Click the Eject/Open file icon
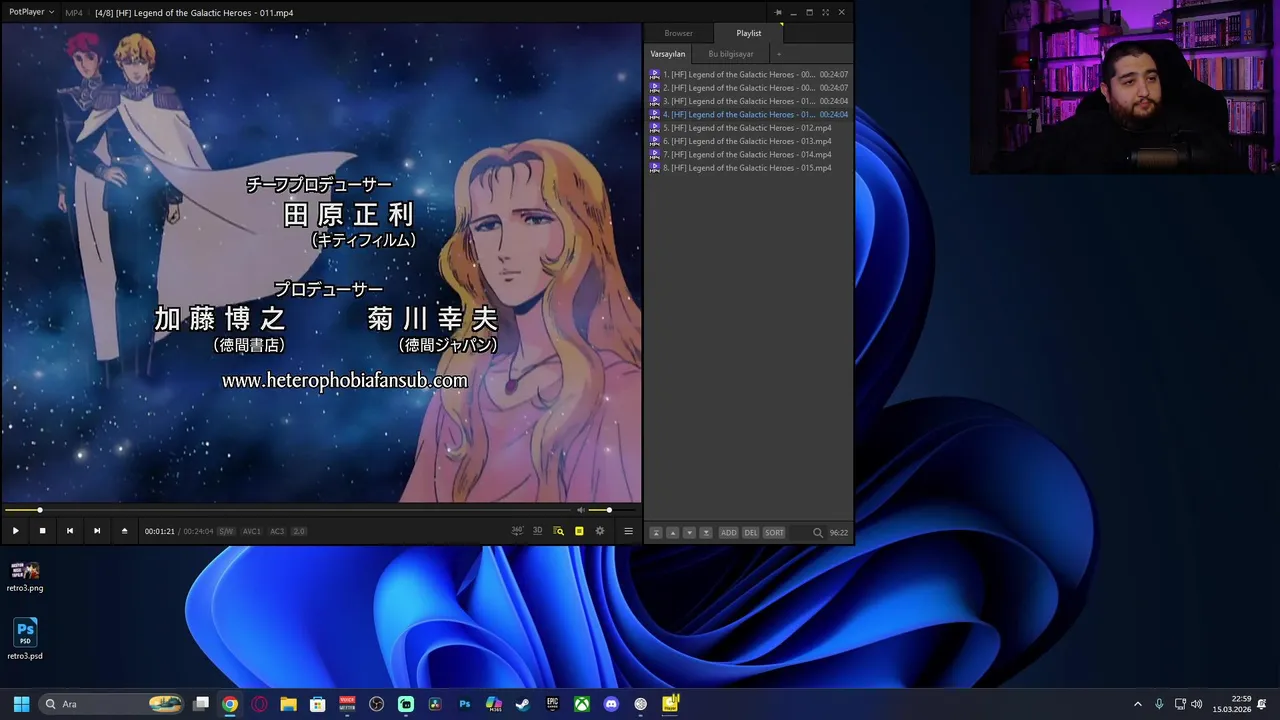 coord(124,531)
